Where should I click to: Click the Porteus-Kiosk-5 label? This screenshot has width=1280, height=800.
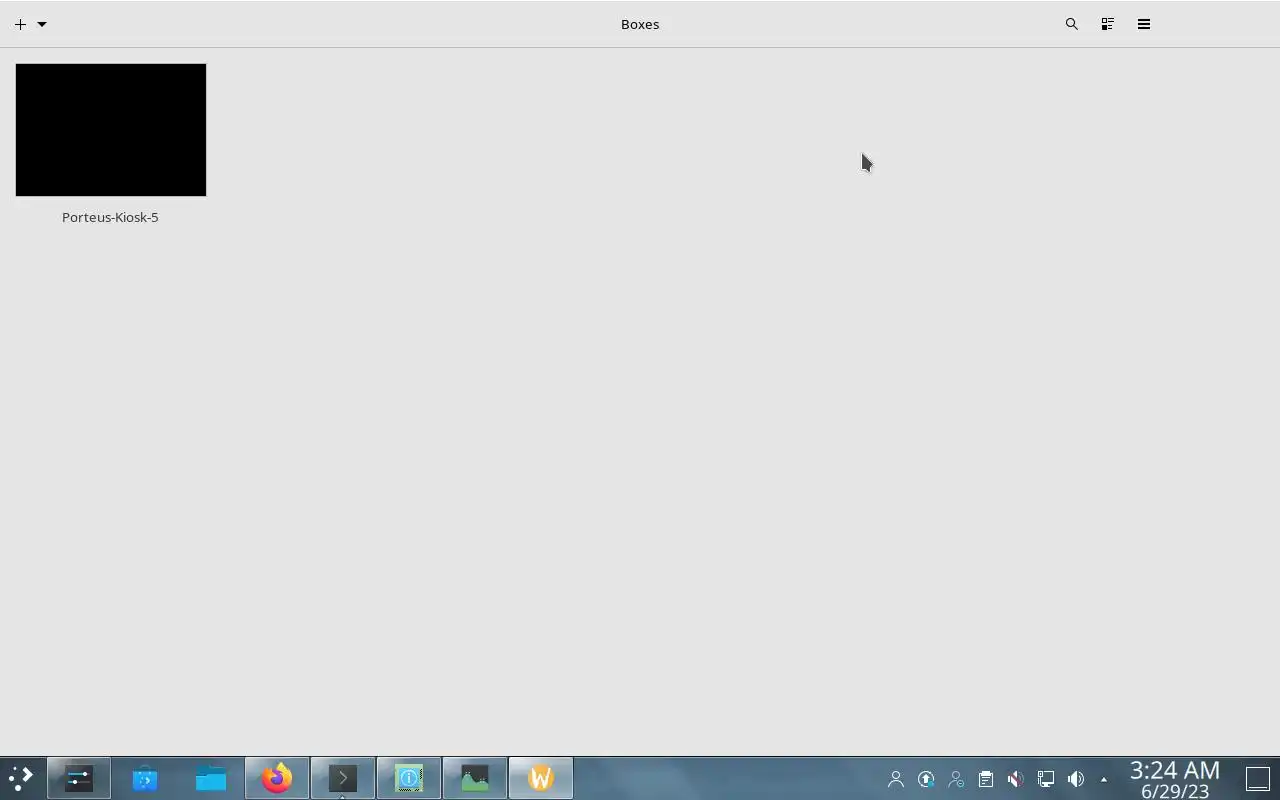(110, 217)
